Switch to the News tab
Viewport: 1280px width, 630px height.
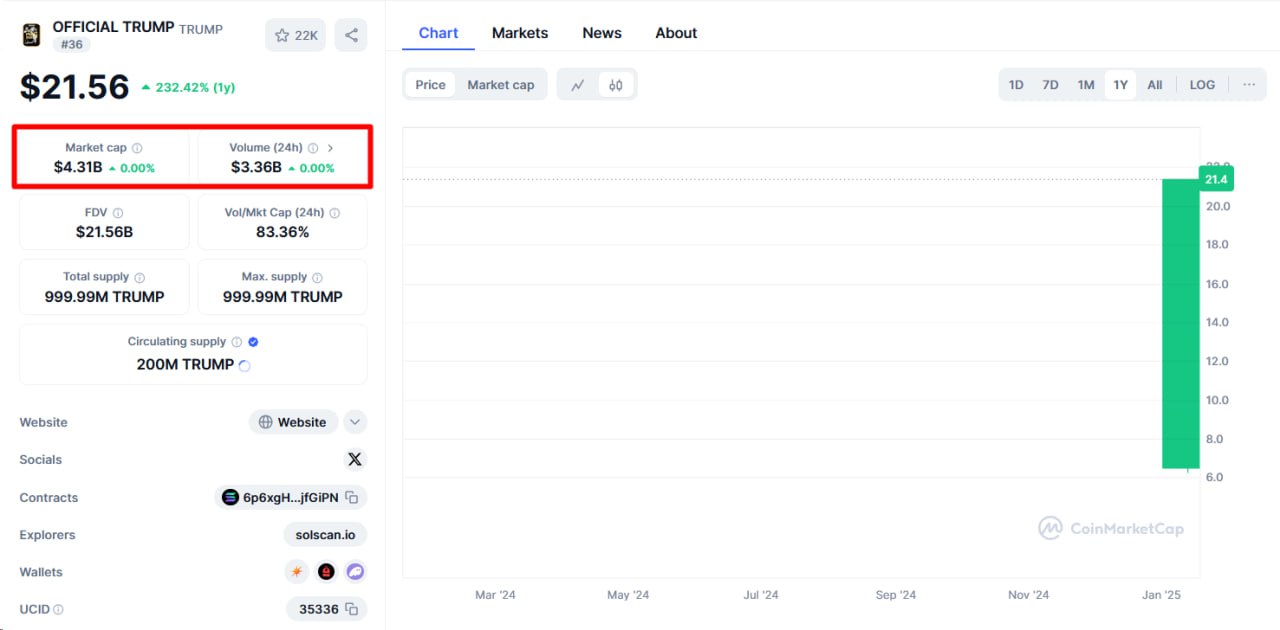(602, 33)
